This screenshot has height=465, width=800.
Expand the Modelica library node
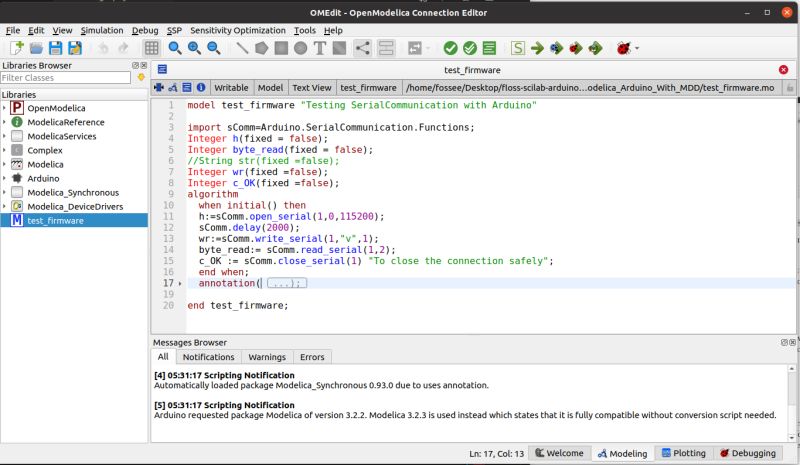(x=4, y=164)
